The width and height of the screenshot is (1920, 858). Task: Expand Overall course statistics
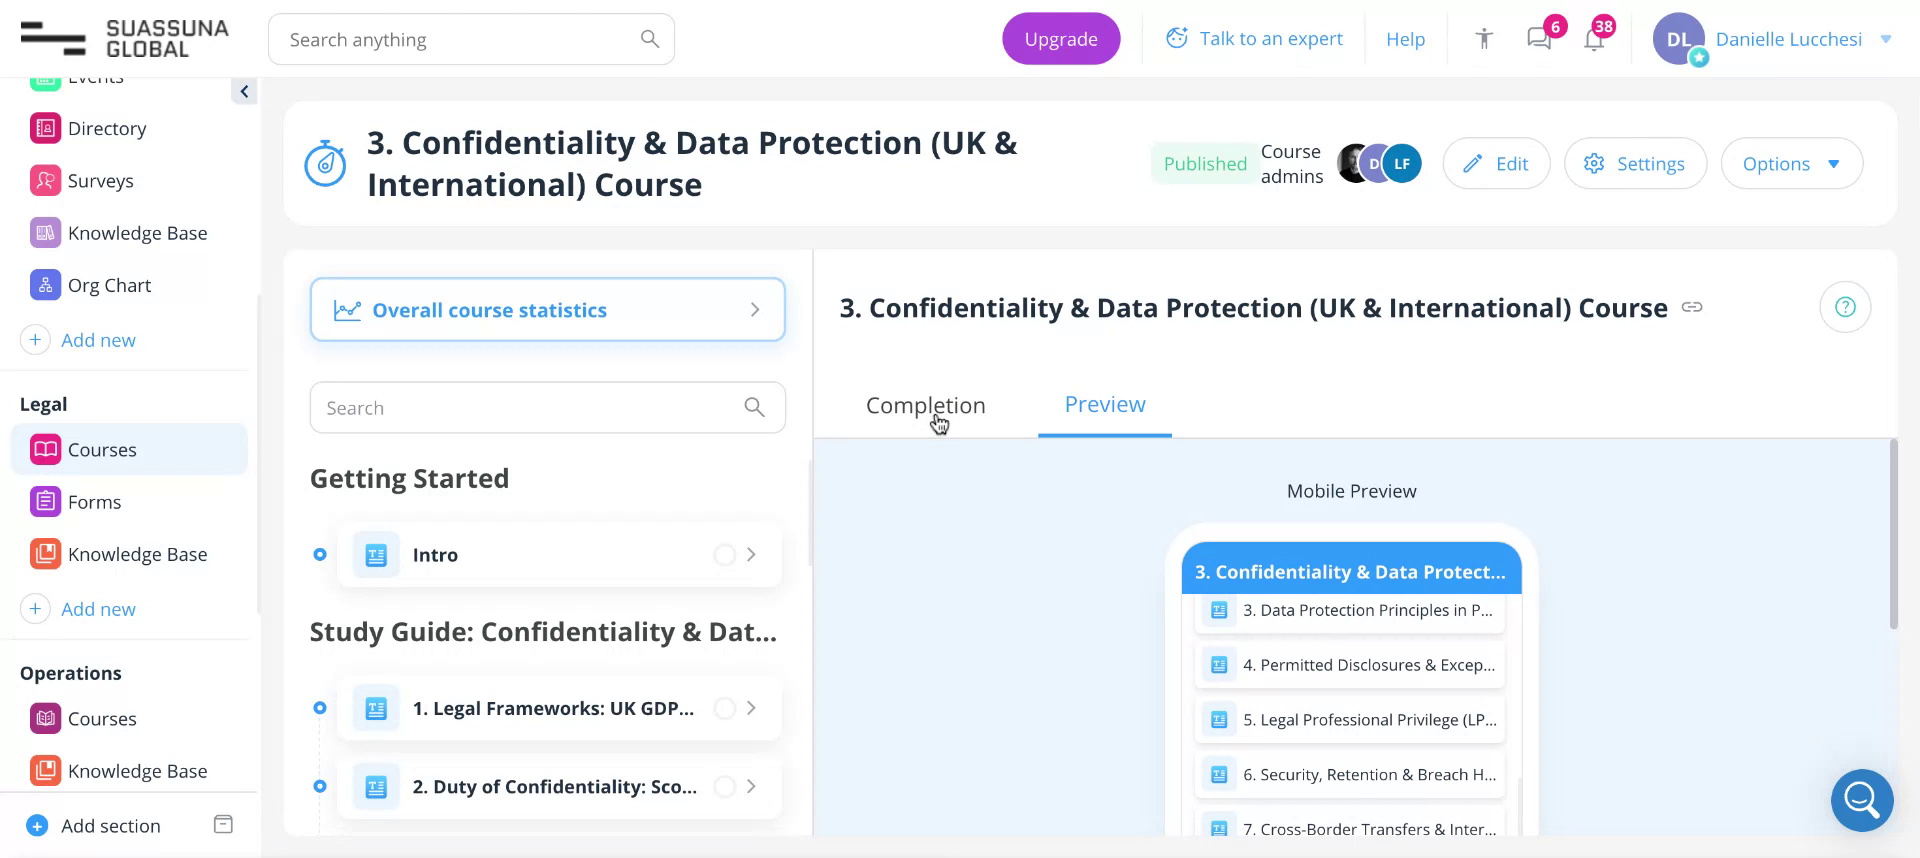pos(547,310)
